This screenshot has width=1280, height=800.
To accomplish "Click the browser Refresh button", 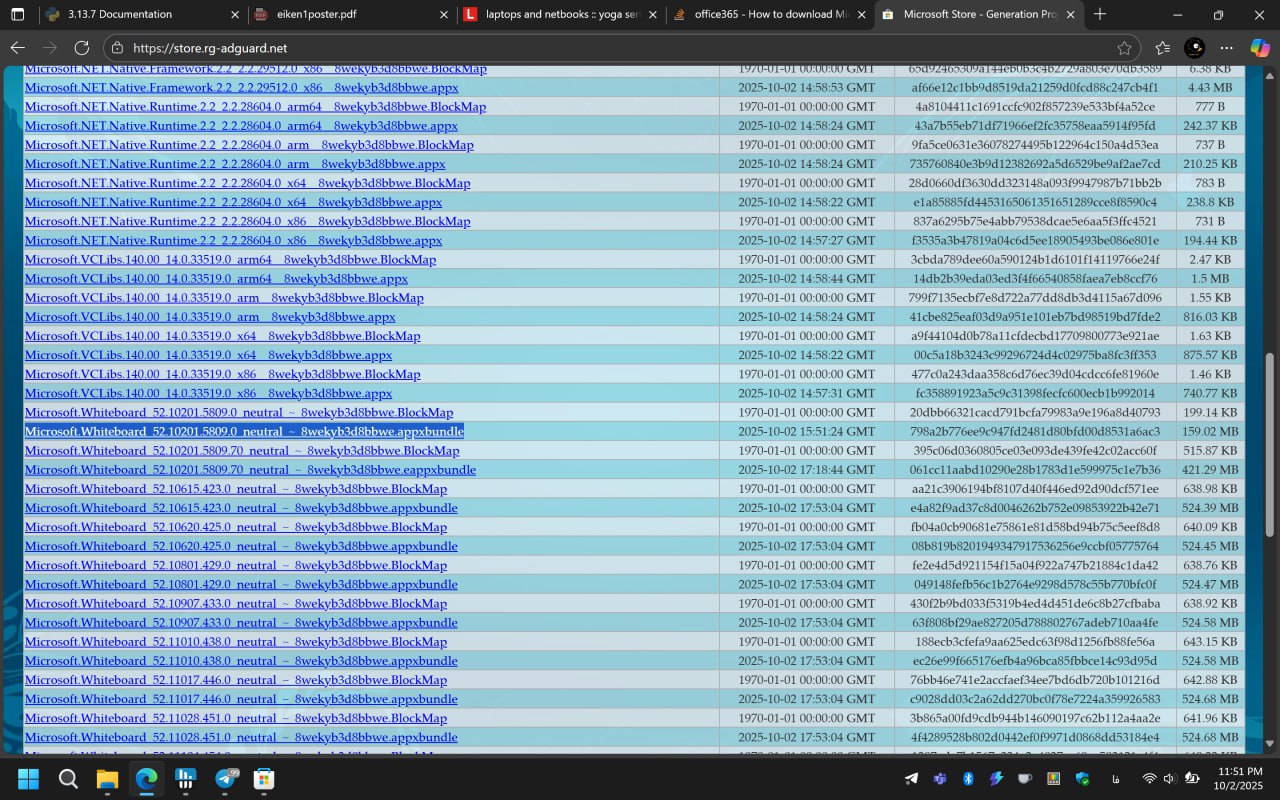I will coord(82,48).
